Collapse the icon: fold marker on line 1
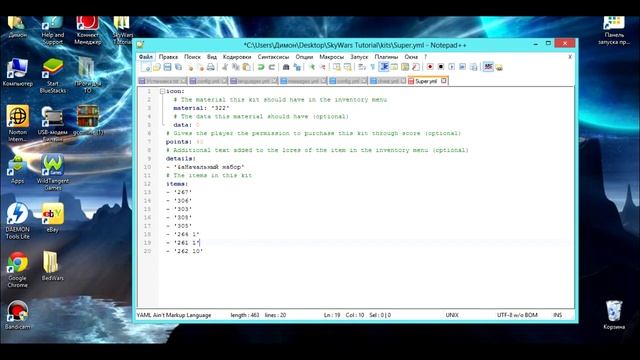 [162, 91]
